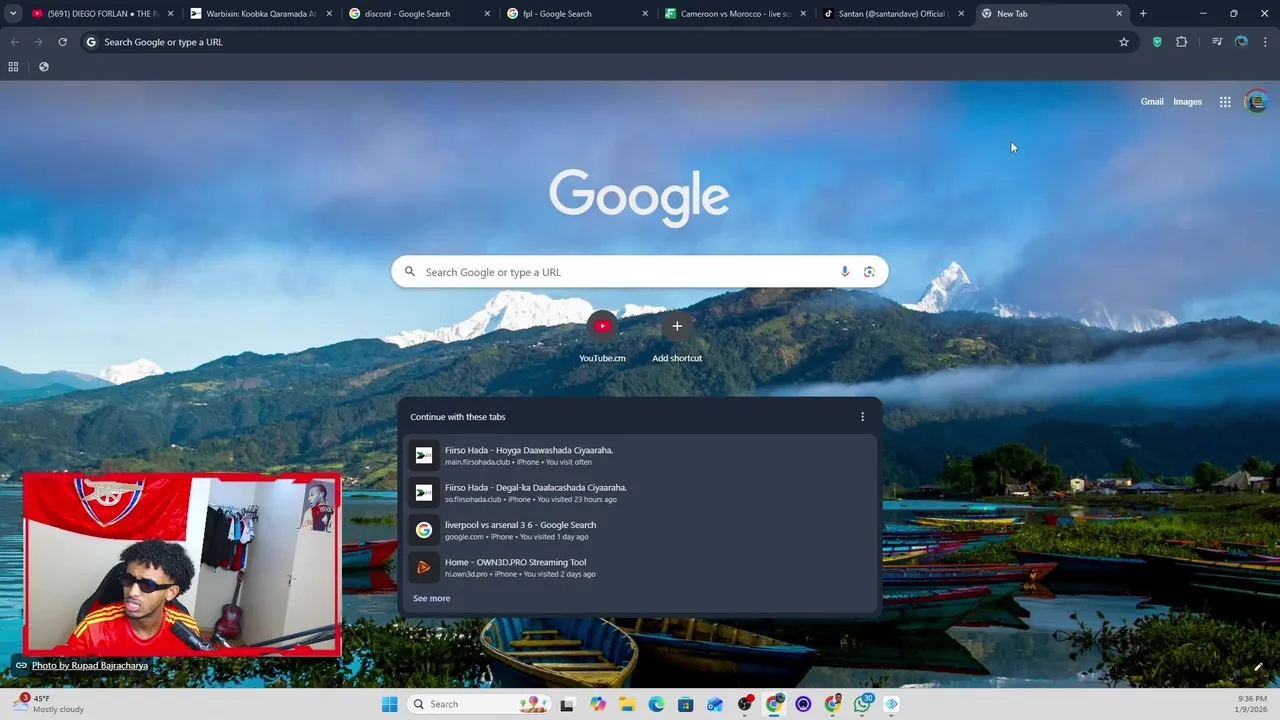The height and width of the screenshot is (720, 1280).
Task: Switch to the fpl Google Search tab
Action: tap(578, 14)
